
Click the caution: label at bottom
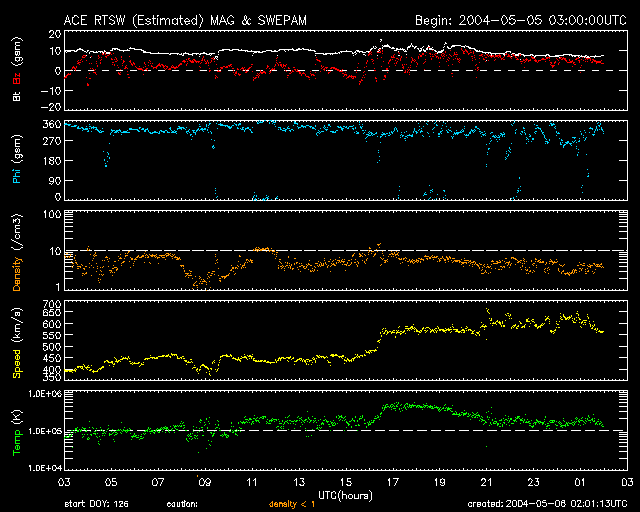(x=181, y=504)
